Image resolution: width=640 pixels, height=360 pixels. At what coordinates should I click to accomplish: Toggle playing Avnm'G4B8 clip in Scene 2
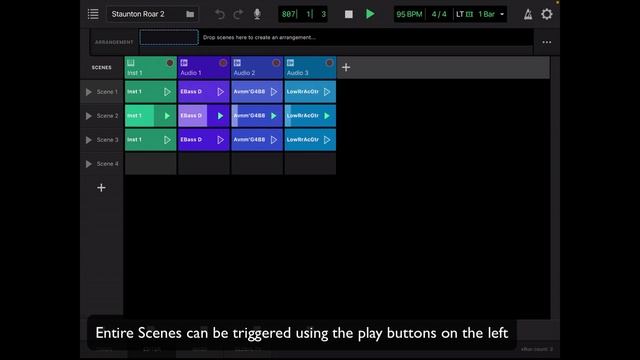click(x=274, y=116)
